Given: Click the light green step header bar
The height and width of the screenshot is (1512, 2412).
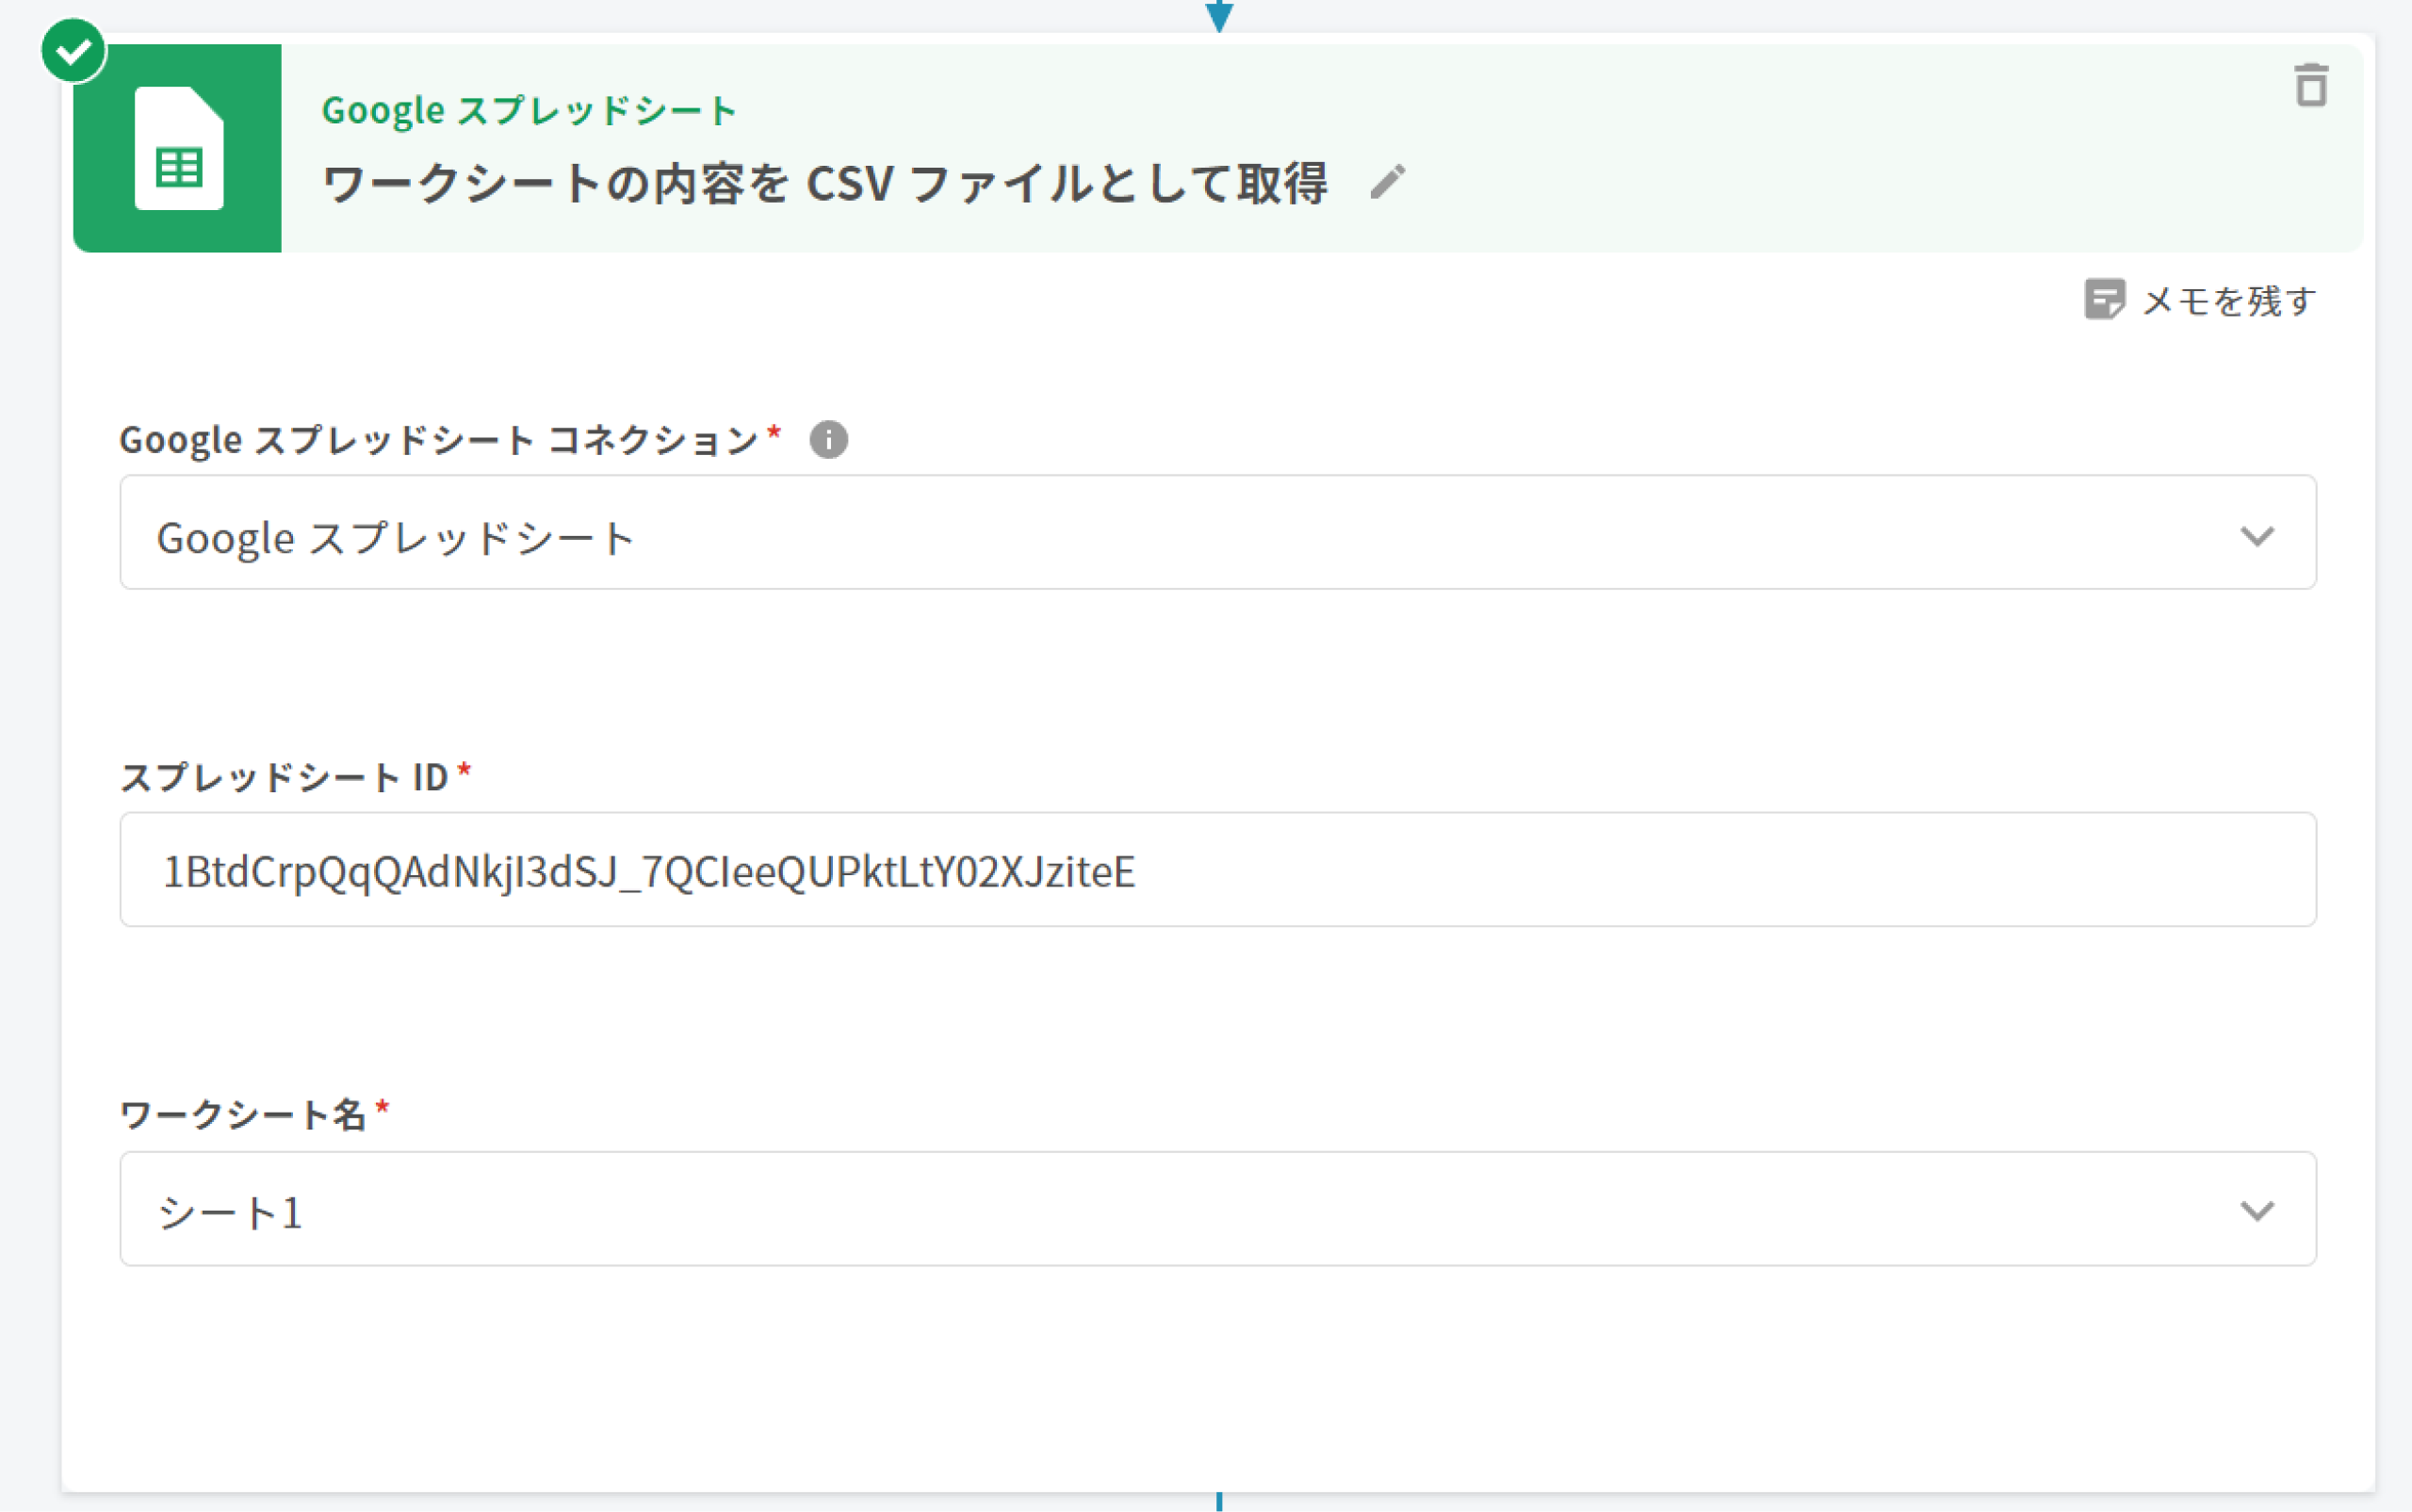Looking at the screenshot, I should click(x=1800, y=150).
